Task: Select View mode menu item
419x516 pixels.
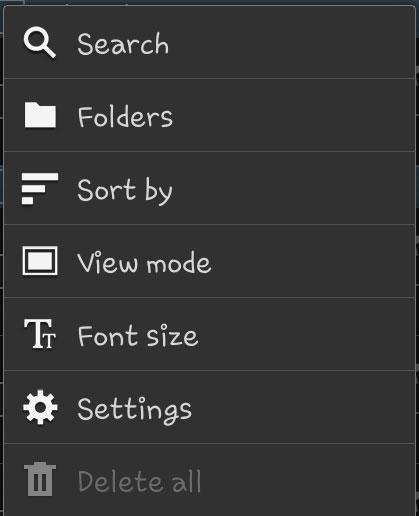Action: pyautogui.click(x=209, y=261)
